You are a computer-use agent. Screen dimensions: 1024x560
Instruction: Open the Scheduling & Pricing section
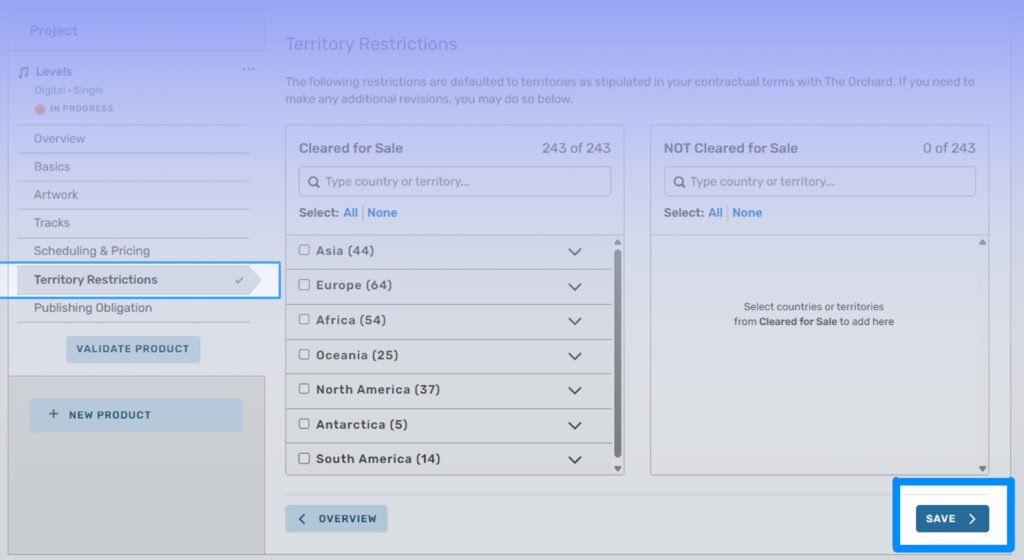92,251
